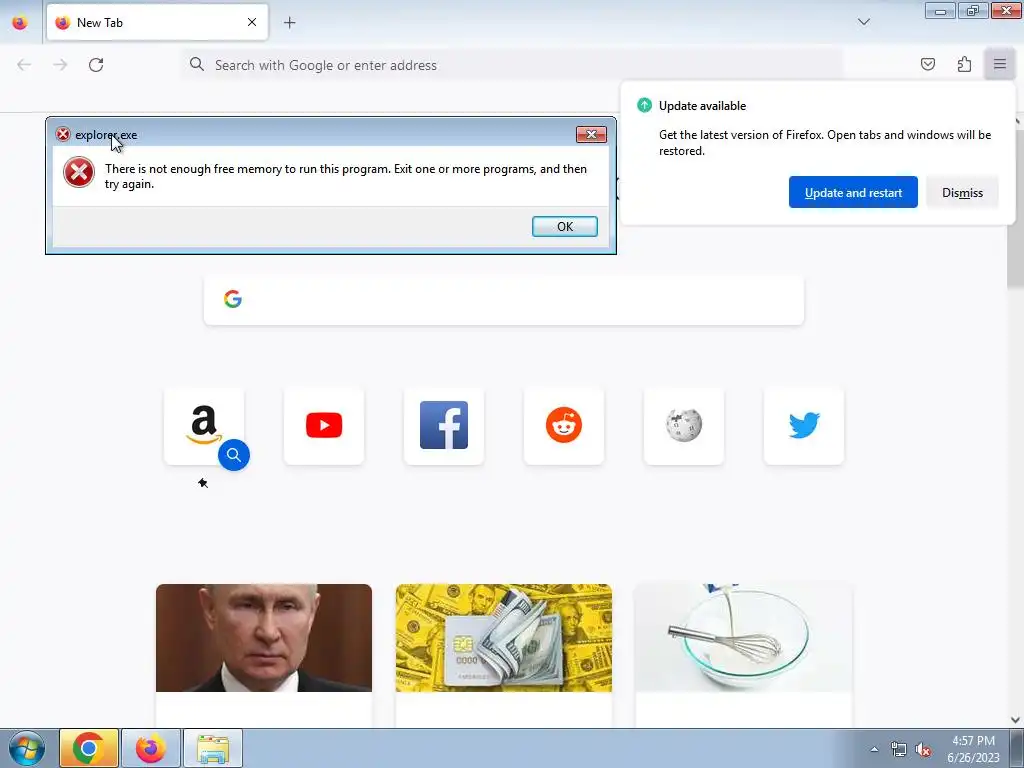This screenshot has height=768, width=1024.
Task: Reload the current page
Action: [96, 65]
